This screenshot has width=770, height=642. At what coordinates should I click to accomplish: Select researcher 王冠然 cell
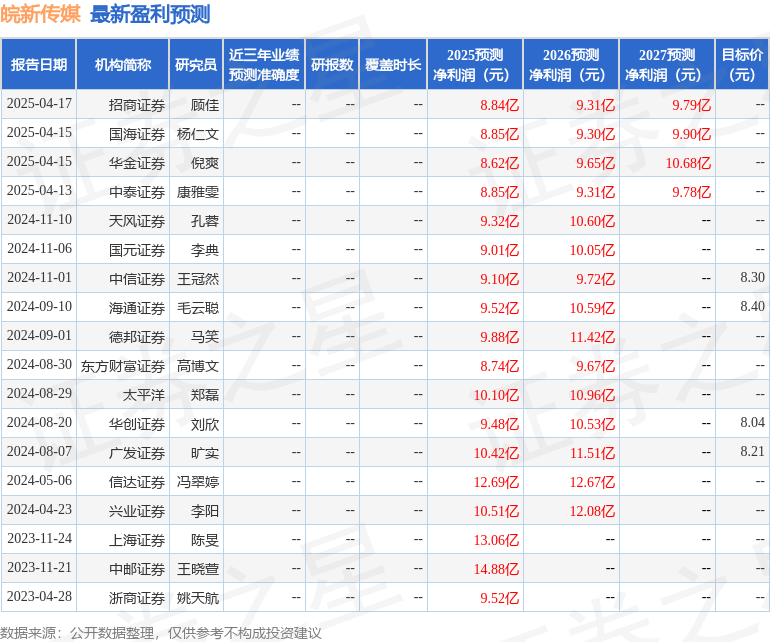coord(198,279)
